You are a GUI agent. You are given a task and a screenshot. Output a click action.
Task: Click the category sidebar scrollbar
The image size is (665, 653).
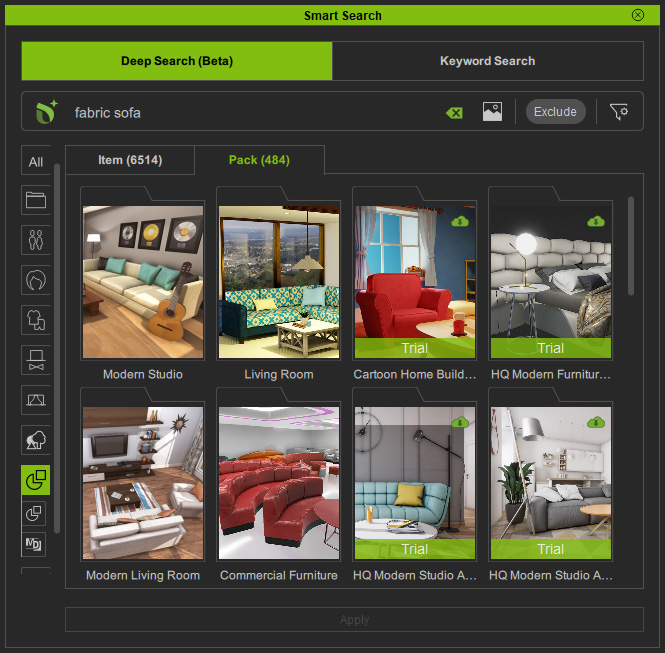click(57, 349)
